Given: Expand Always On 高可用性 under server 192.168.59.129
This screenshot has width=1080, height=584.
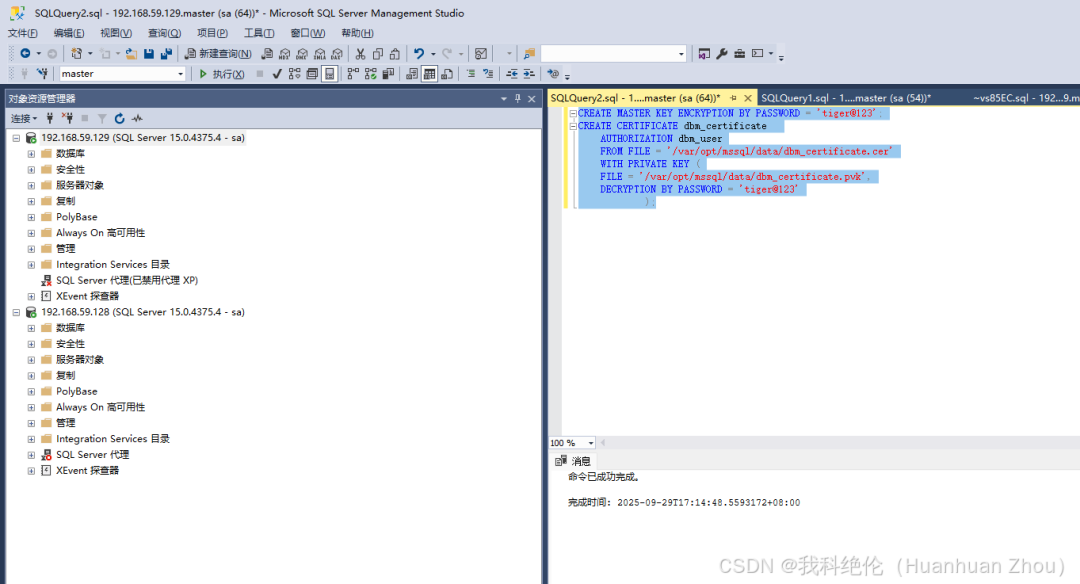Looking at the screenshot, I should click(x=31, y=233).
